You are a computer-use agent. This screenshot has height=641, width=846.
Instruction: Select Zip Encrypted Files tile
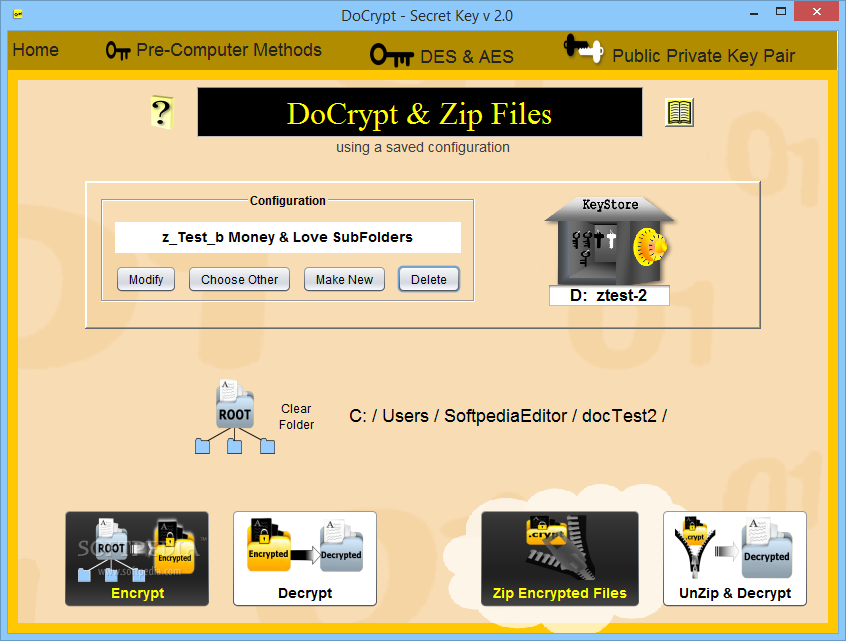pos(560,559)
